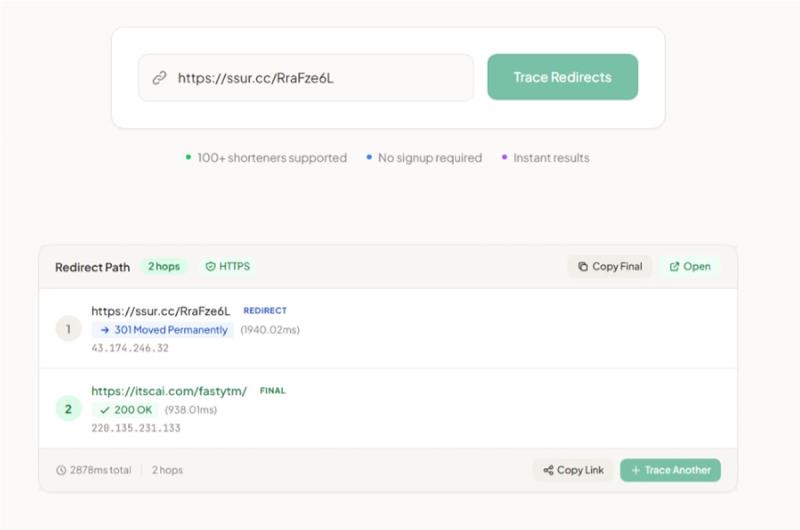The width and height of the screenshot is (800, 530).
Task: Click the 2 hops green badge in header
Action: [164, 266]
